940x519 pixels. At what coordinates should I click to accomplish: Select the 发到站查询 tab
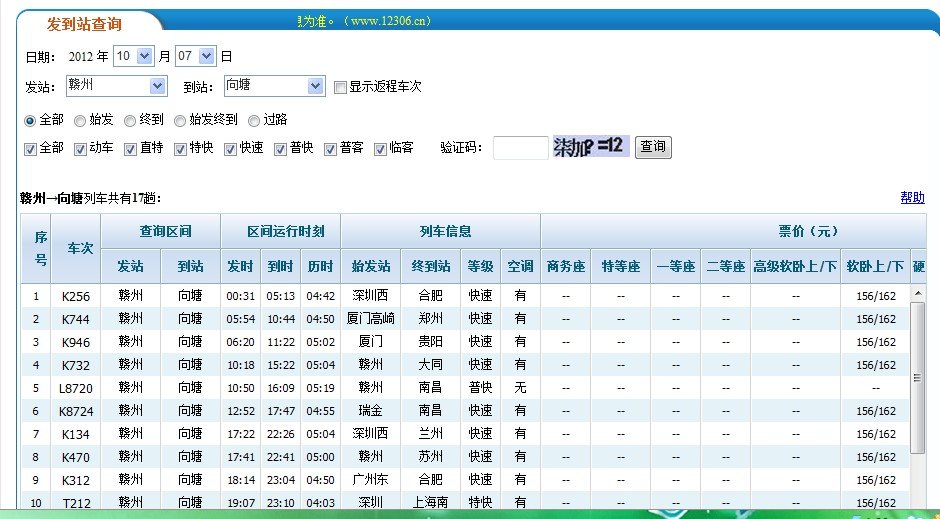[x=85, y=24]
